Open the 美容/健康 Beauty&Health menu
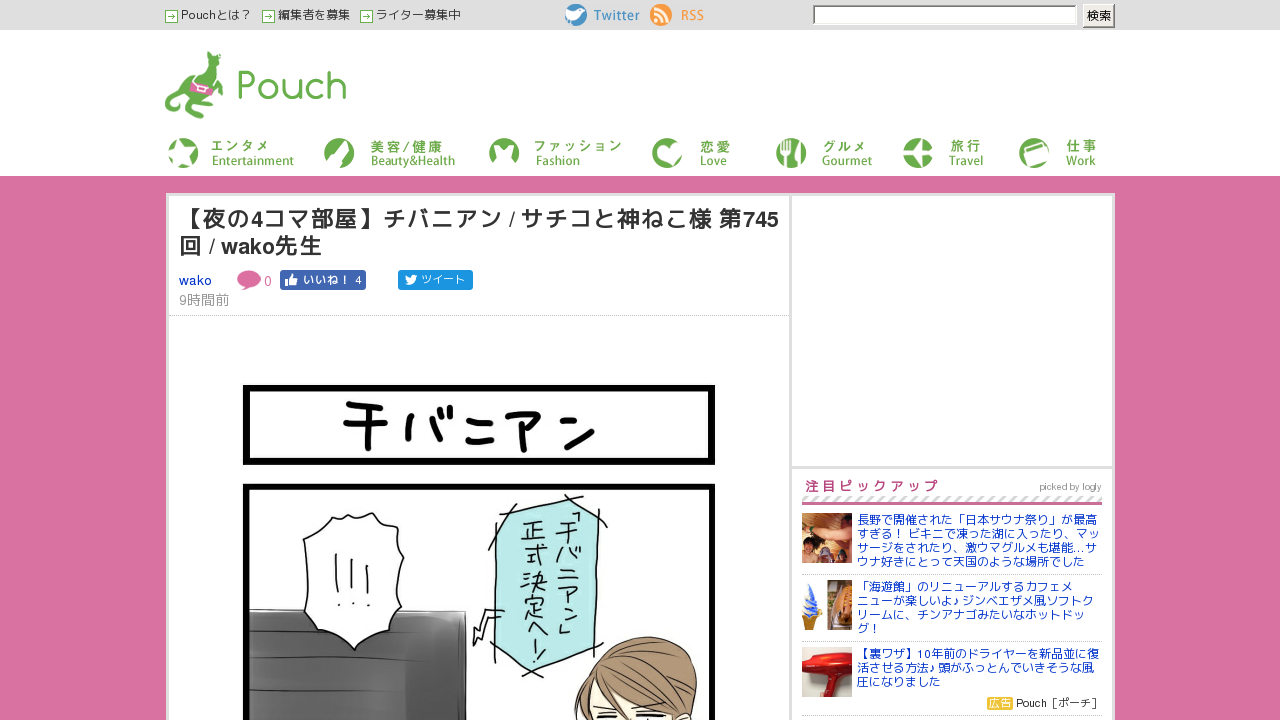The image size is (1280, 720). pos(390,153)
